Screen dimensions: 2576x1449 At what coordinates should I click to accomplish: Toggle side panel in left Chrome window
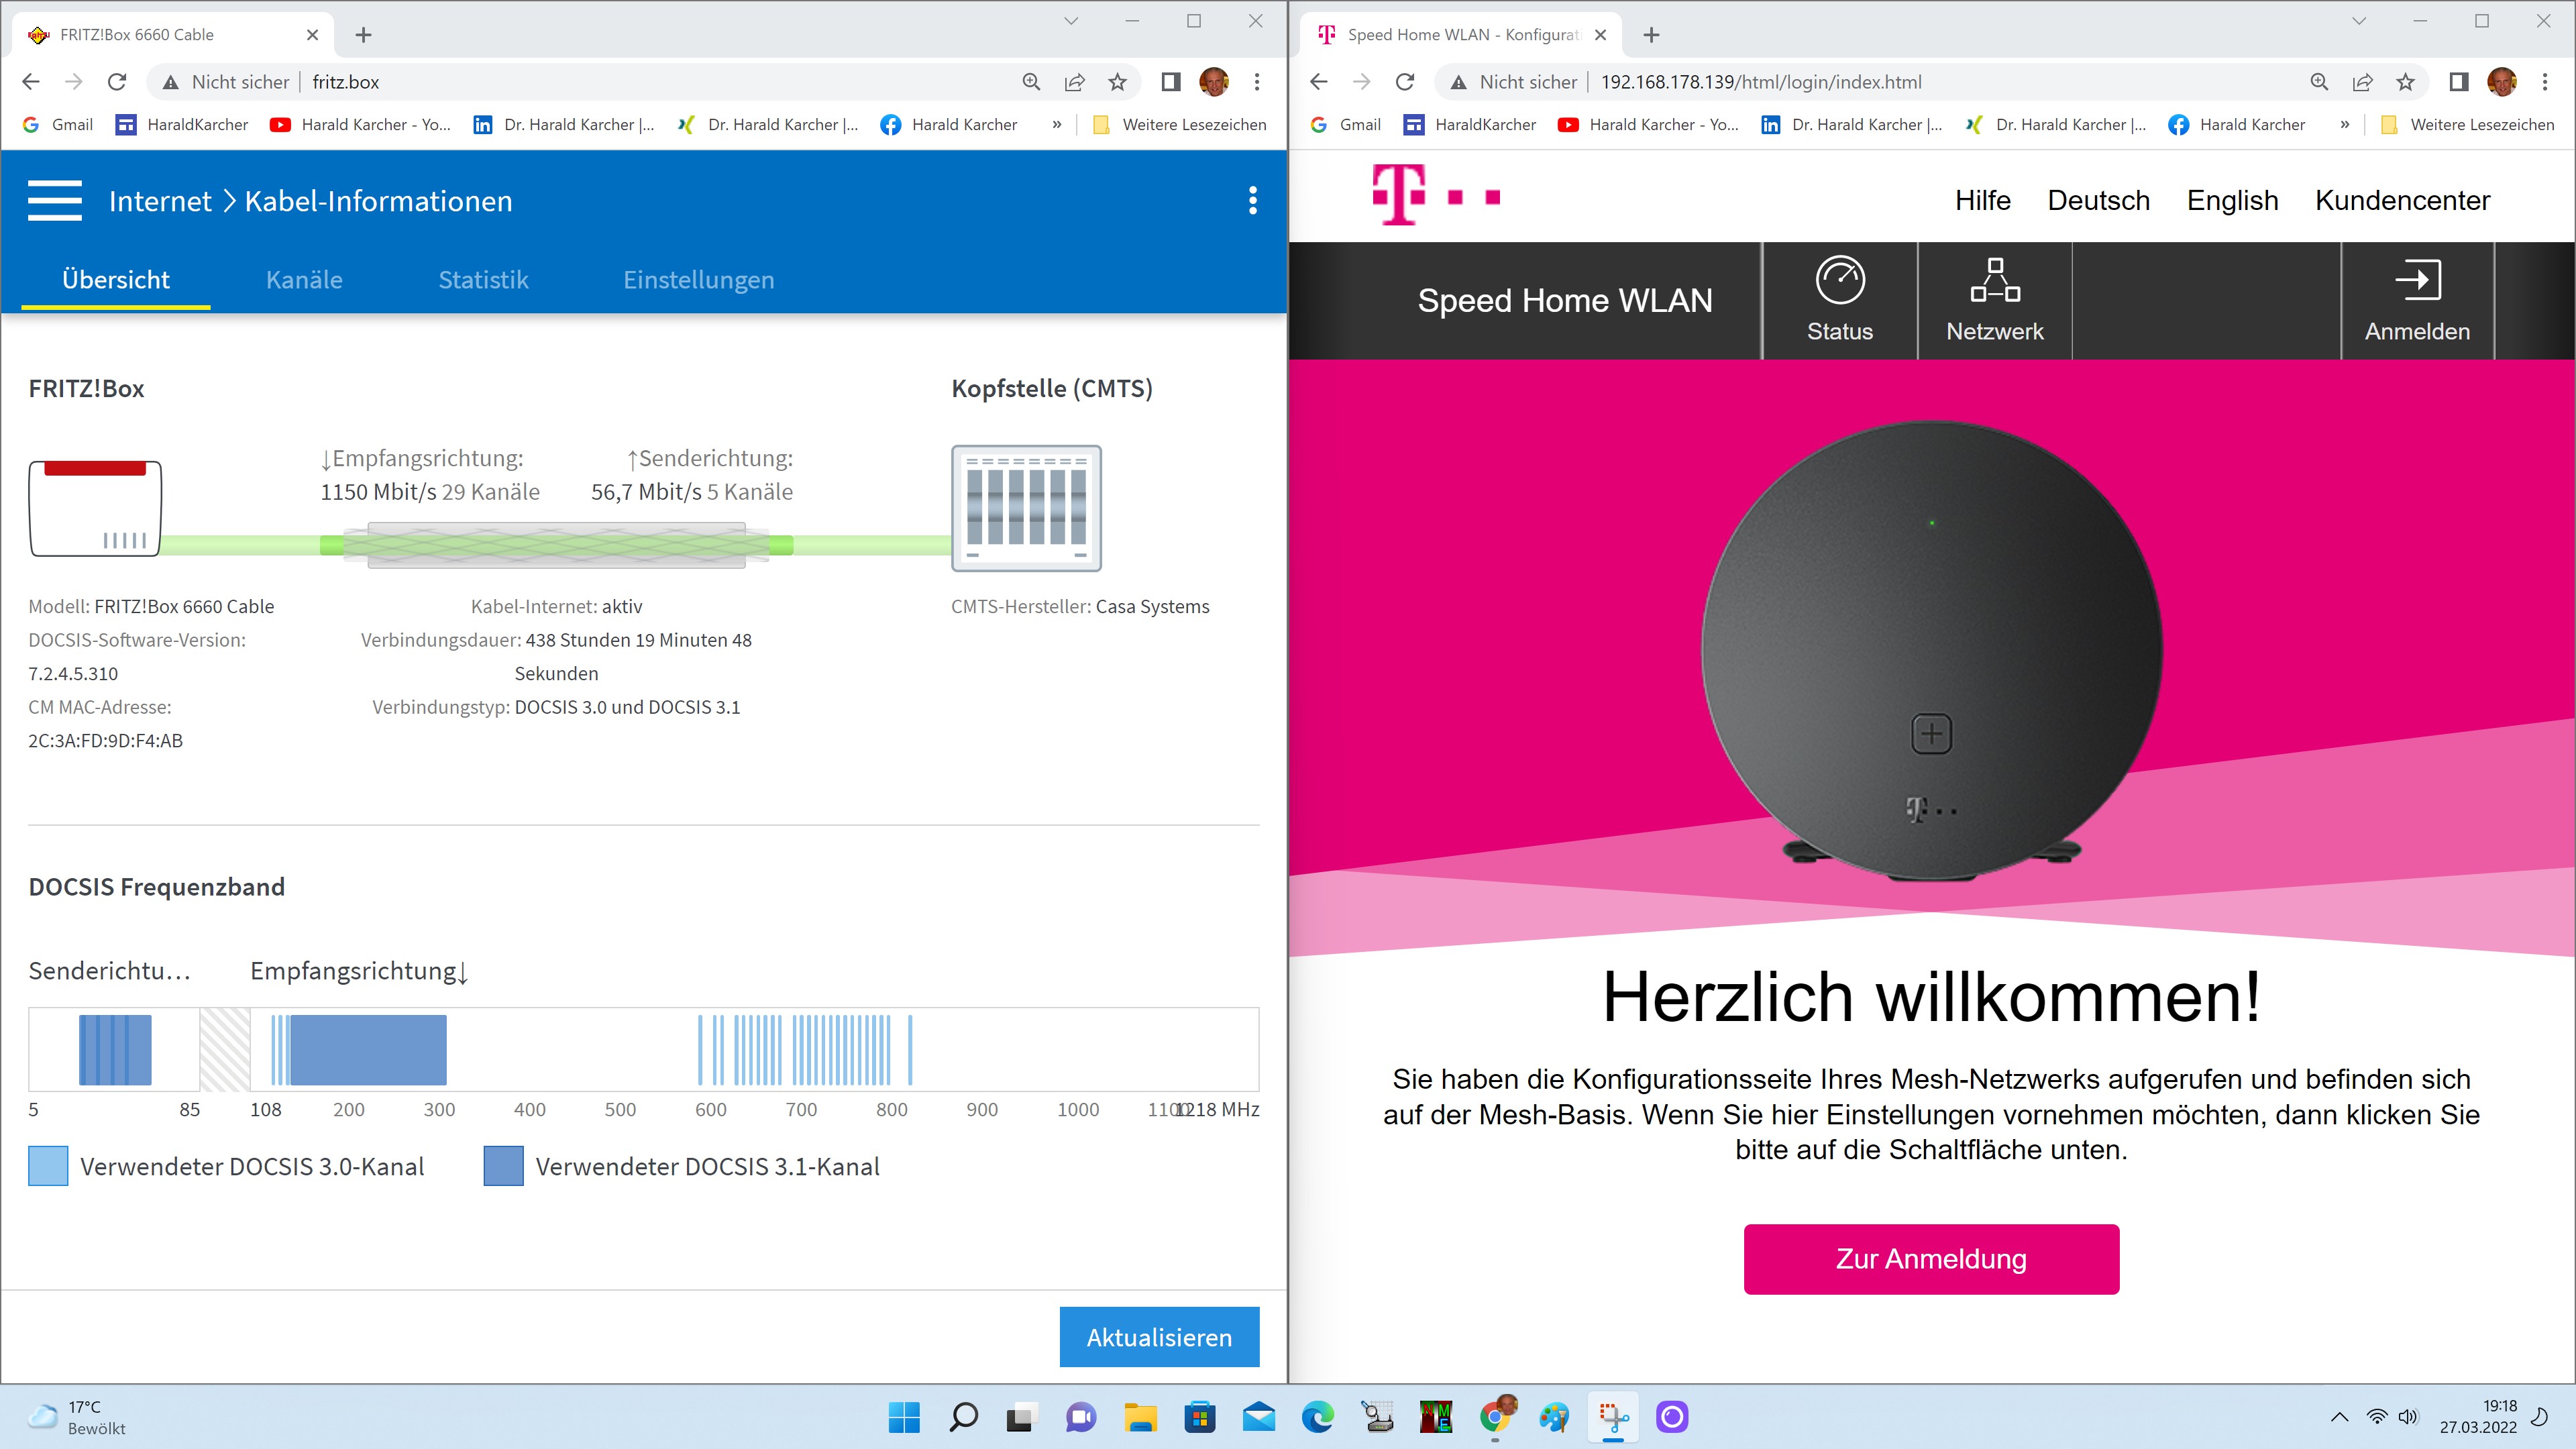pos(1170,82)
